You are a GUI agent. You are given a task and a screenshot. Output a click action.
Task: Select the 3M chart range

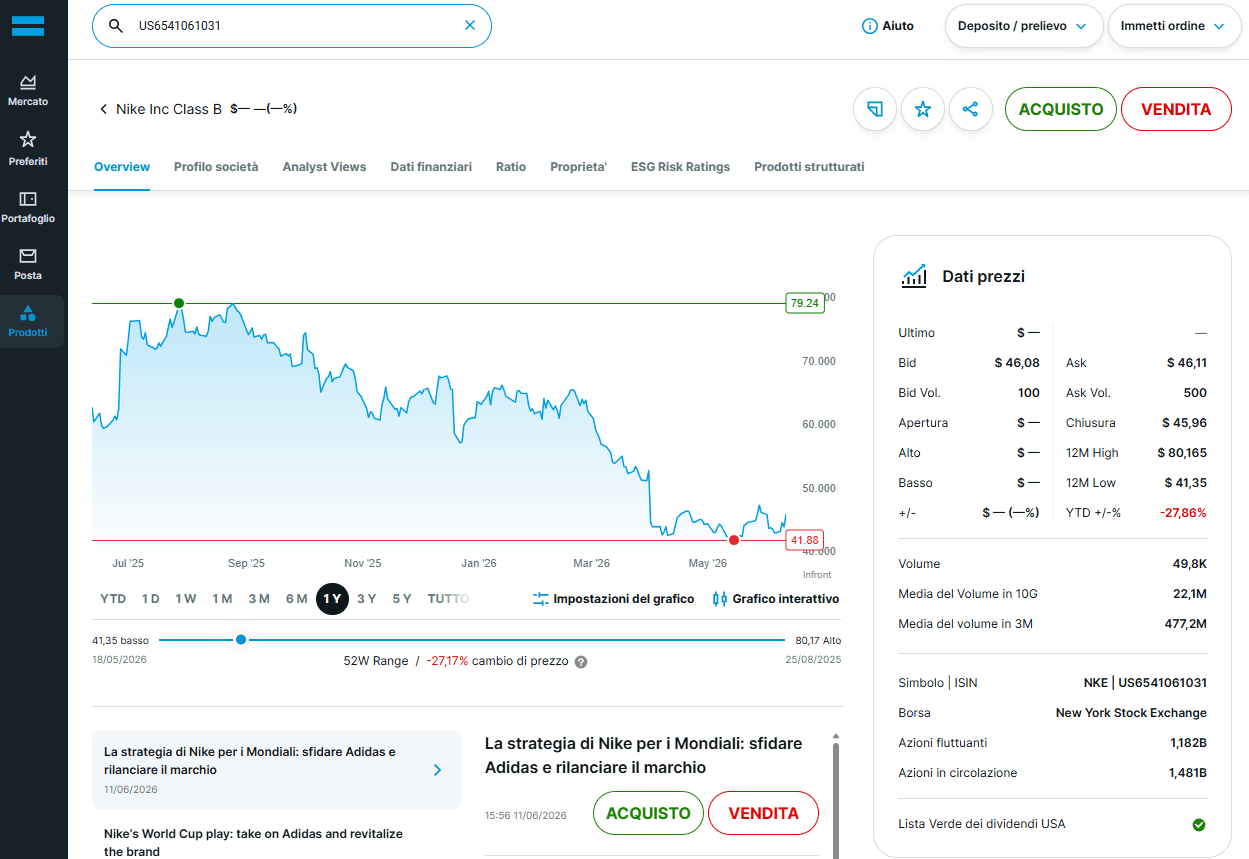[259, 599]
